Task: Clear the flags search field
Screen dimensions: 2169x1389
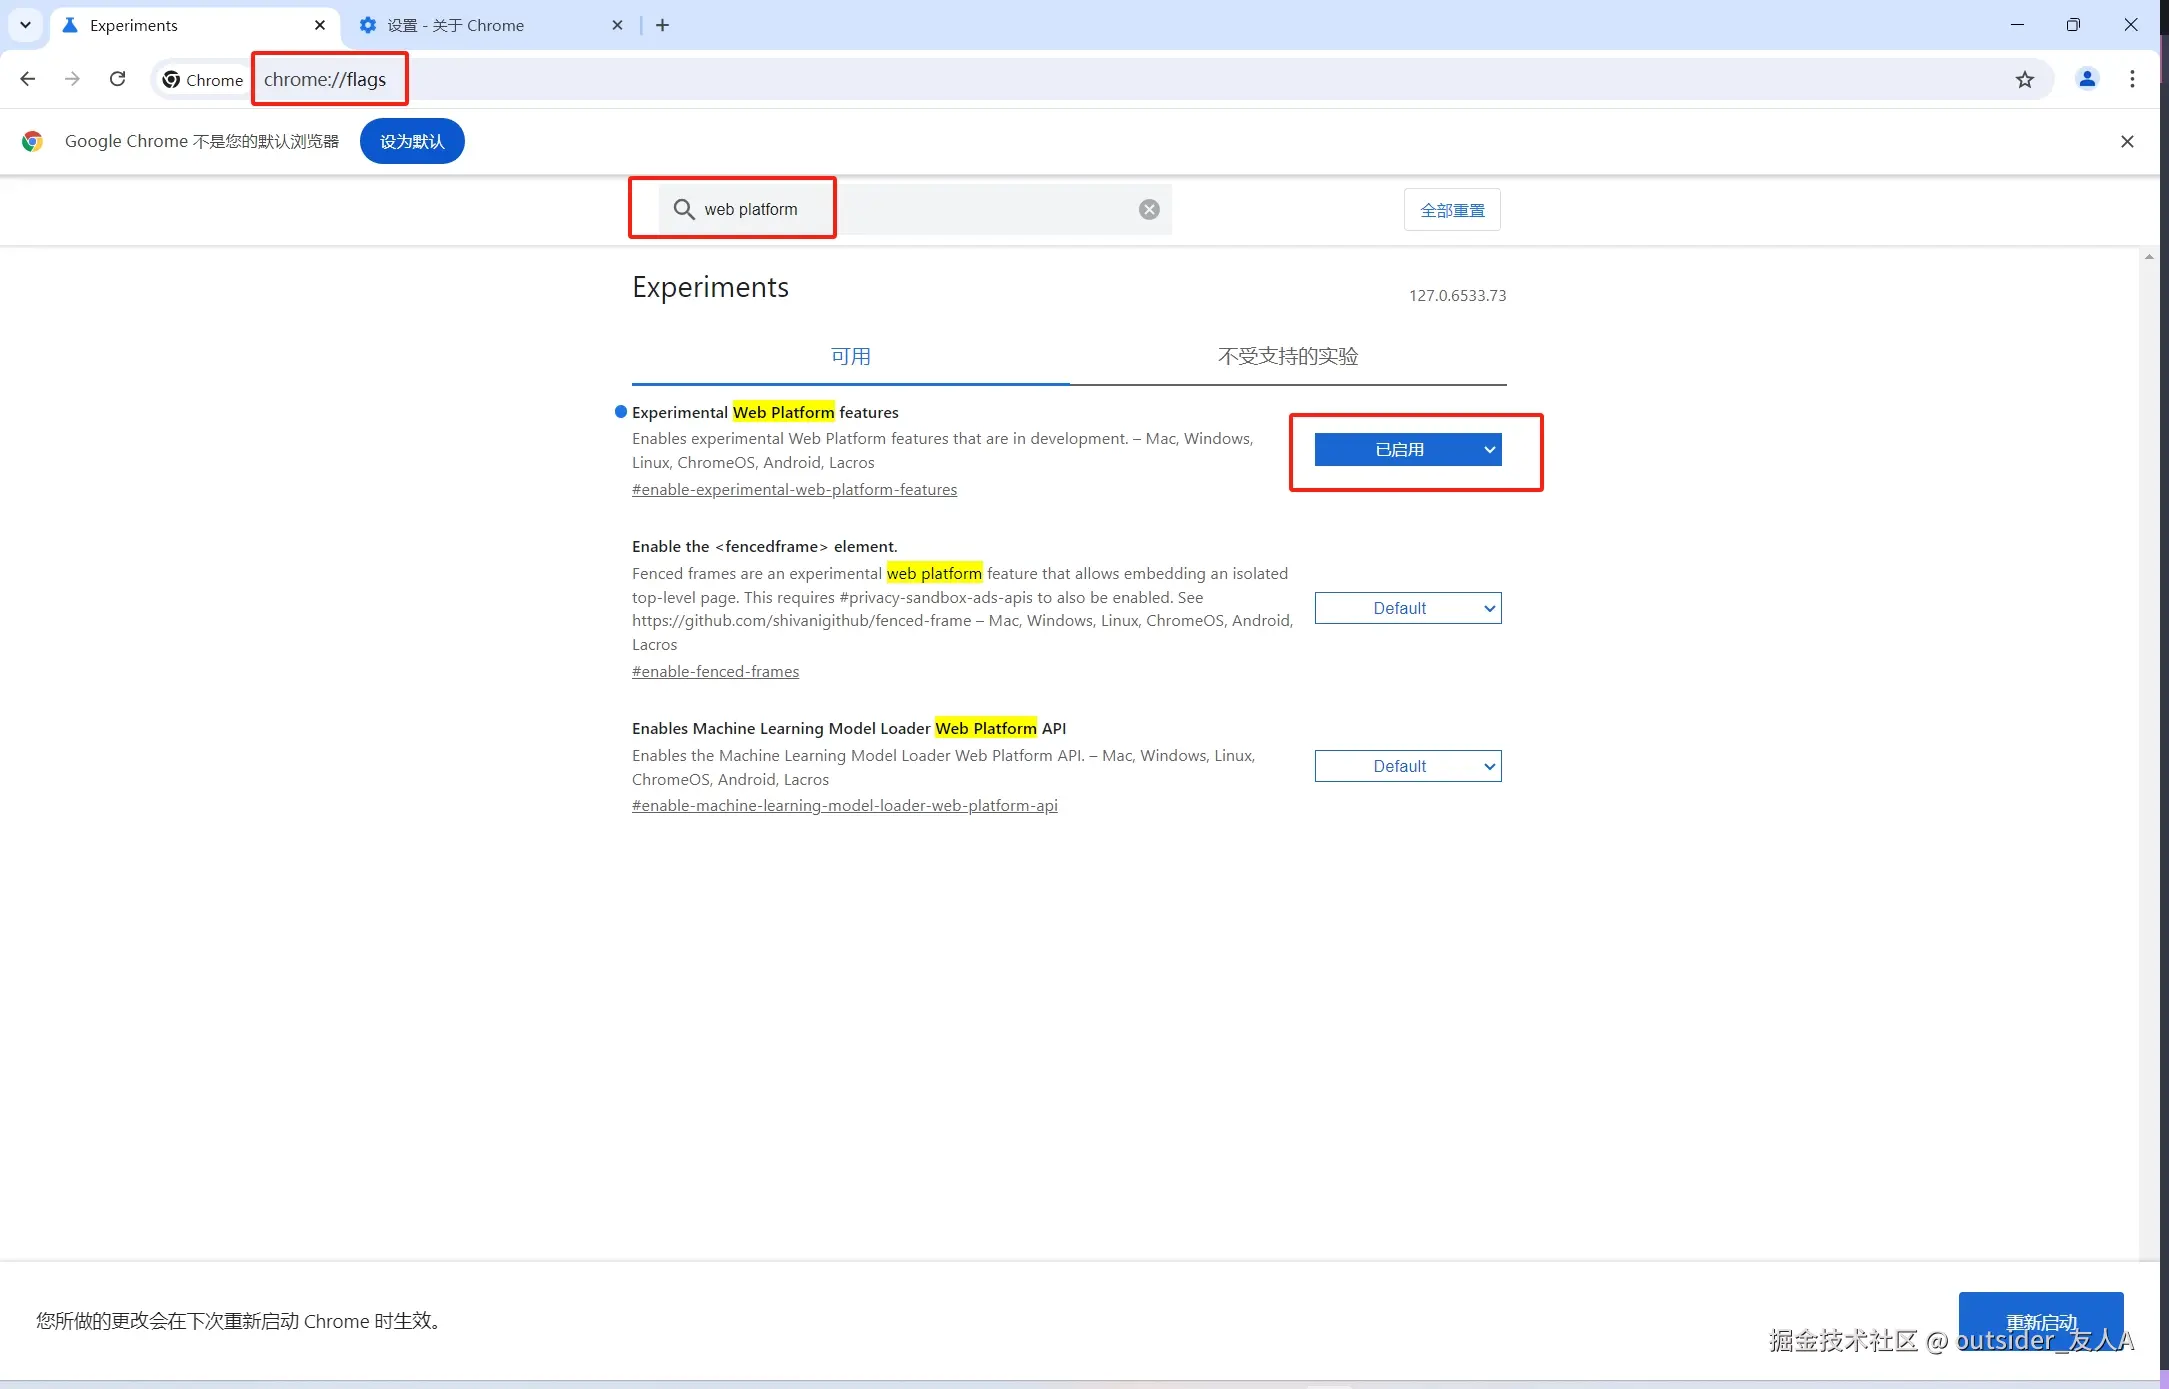Action: [1149, 209]
